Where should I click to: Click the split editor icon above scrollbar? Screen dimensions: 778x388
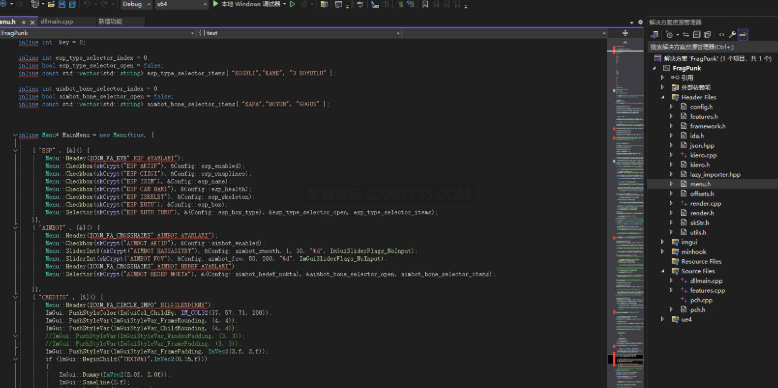coord(625,33)
